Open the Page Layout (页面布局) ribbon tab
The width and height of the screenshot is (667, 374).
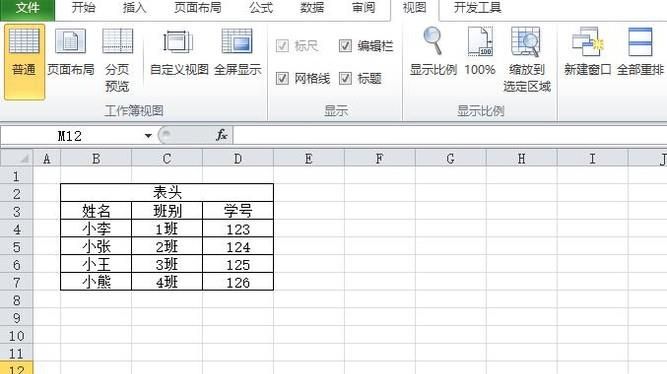197,8
